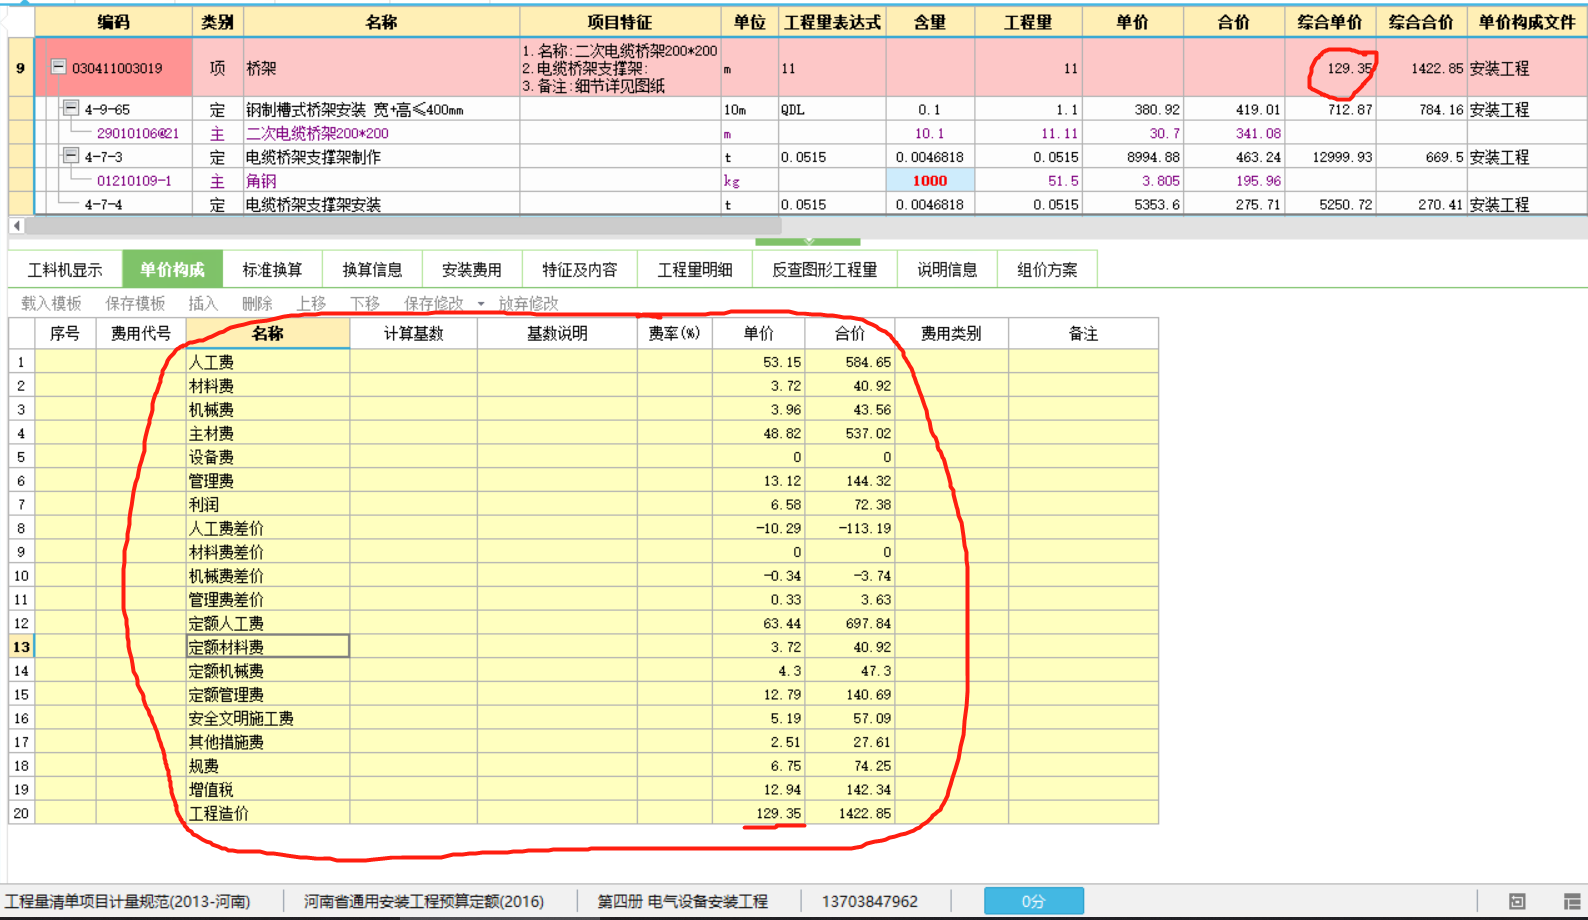Click the 电缆桥架支撑架制作 name cell
The height and width of the screenshot is (920, 1588).
(381, 157)
